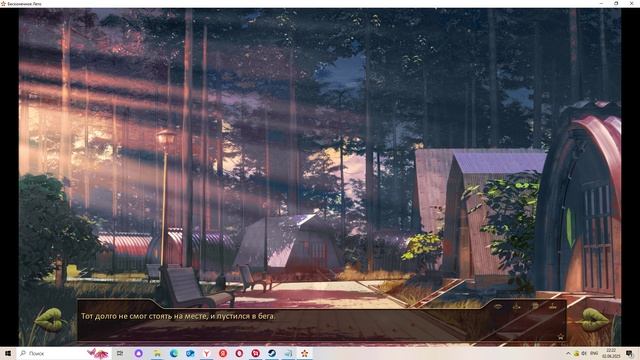Open Yandex Browser from the taskbar
640x360 pixels.
(207, 353)
